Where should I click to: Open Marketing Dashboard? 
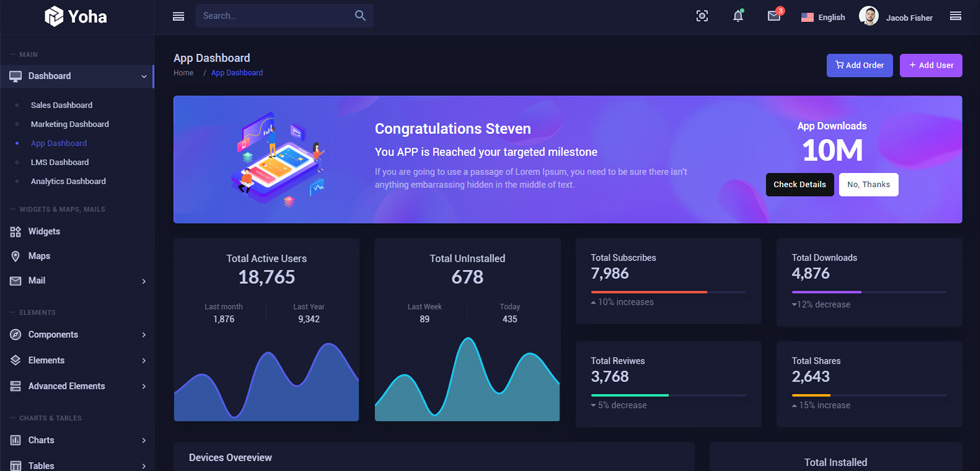[69, 124]
